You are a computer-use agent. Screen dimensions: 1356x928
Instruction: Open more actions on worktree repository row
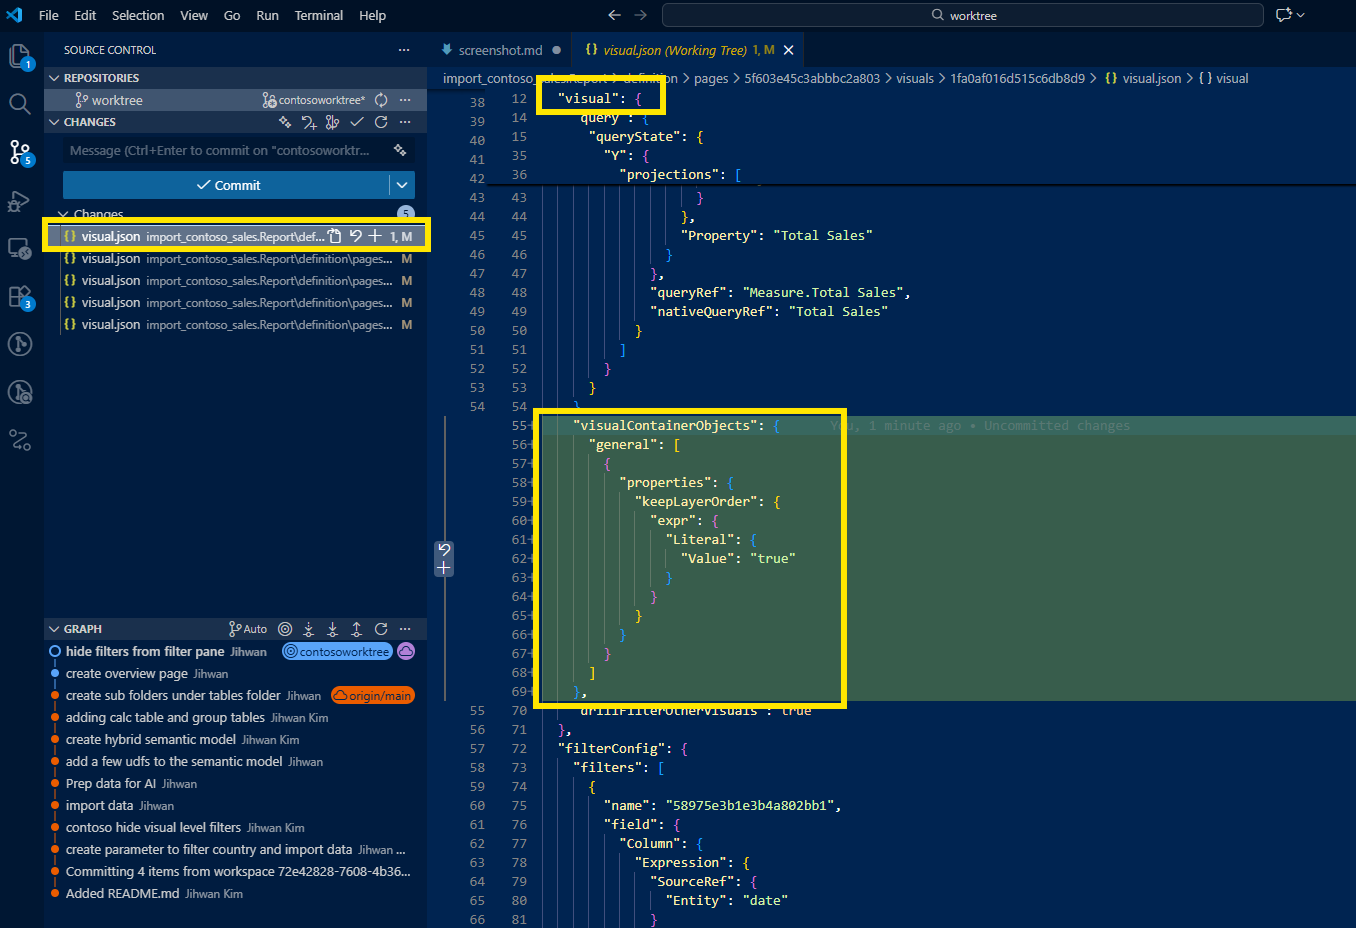[x=405, y=100]
